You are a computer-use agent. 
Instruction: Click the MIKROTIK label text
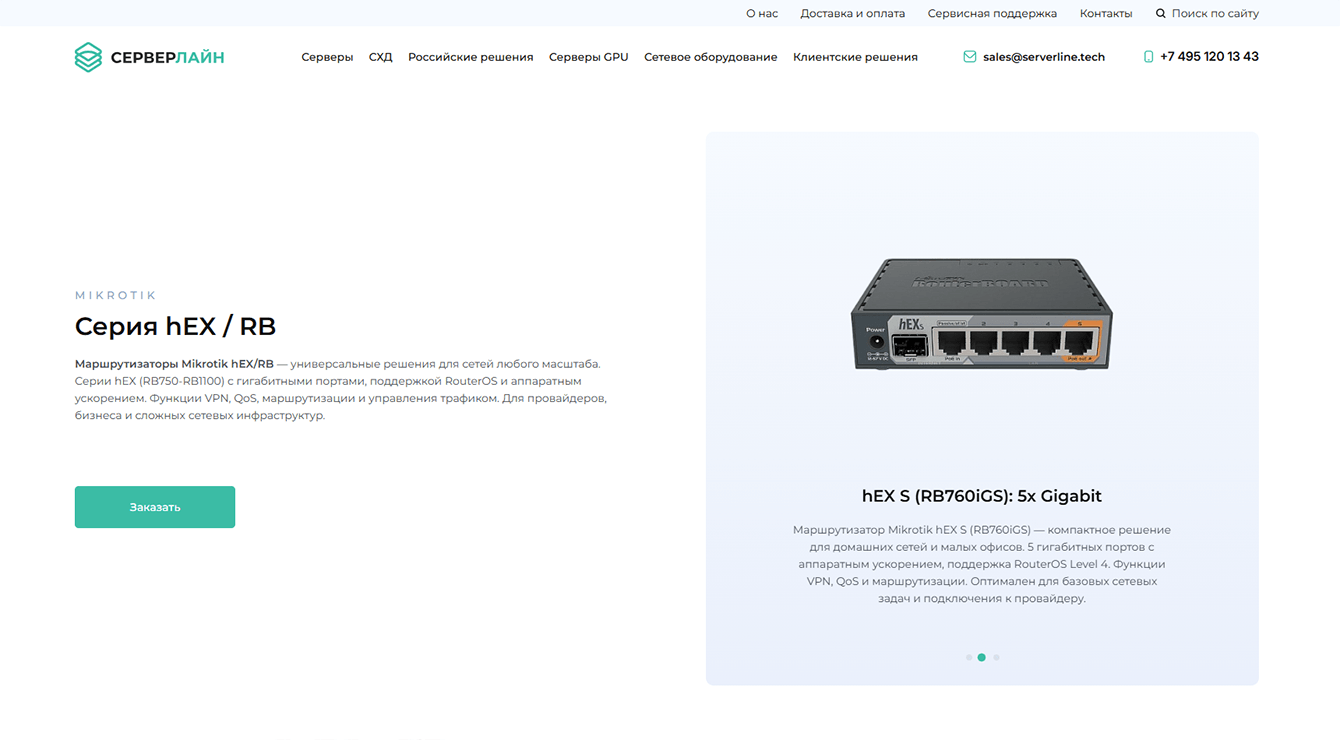[116, 295]
